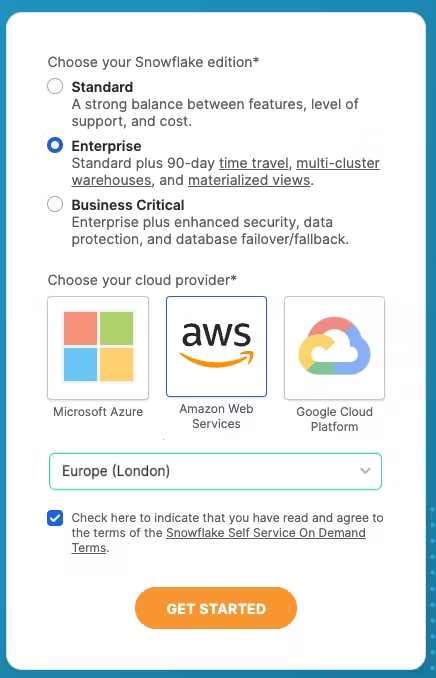Click the Google Cloud Platform label

(334, 419)
